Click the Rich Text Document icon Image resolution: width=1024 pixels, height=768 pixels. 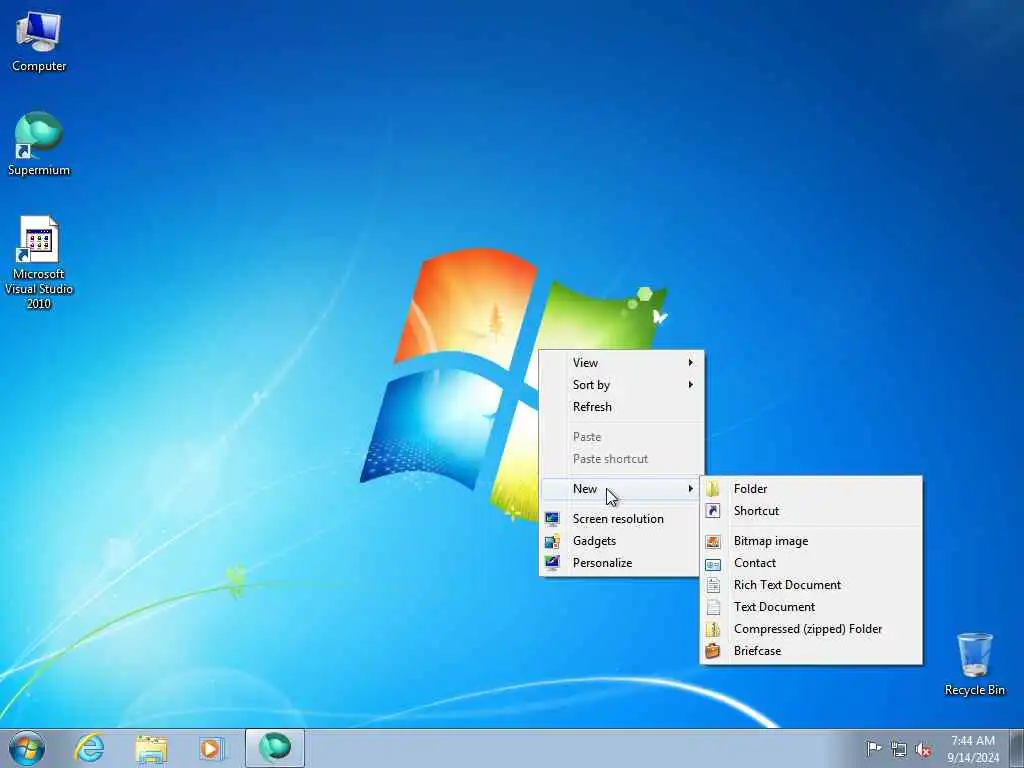(713, 585)
